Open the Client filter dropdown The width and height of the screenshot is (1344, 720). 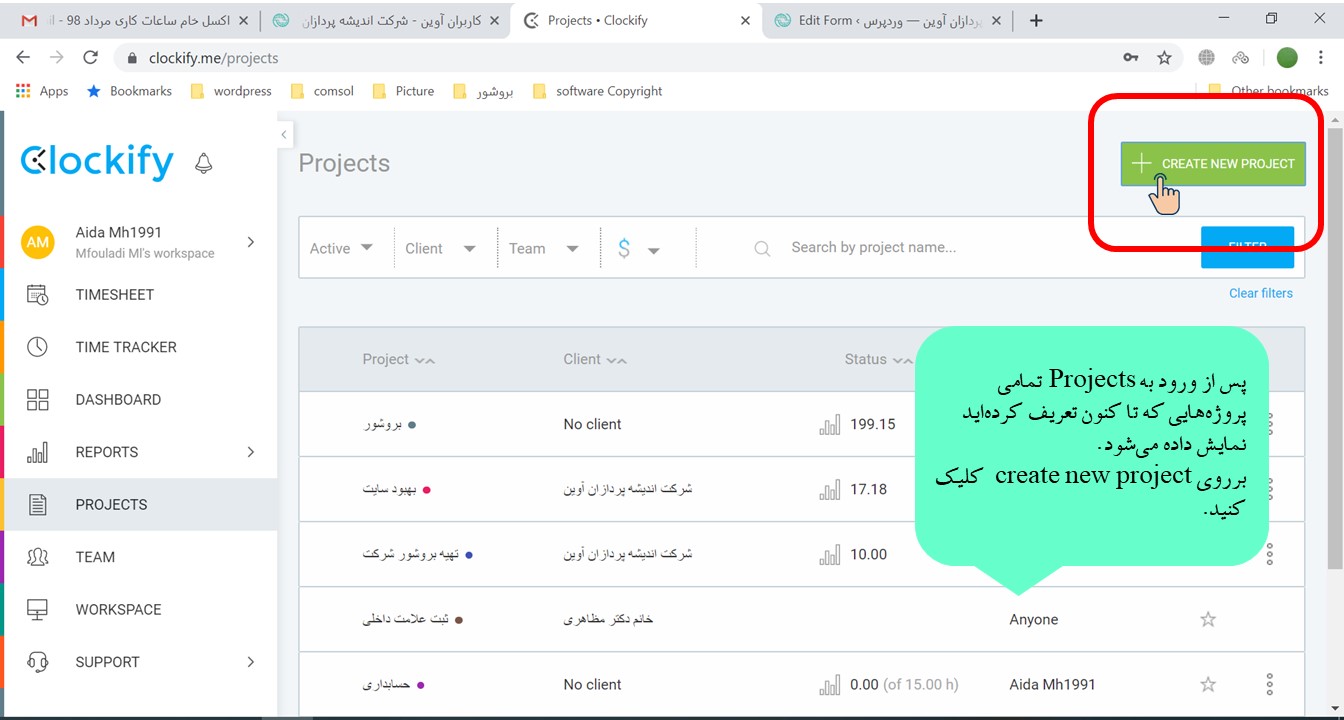point(441,248)
